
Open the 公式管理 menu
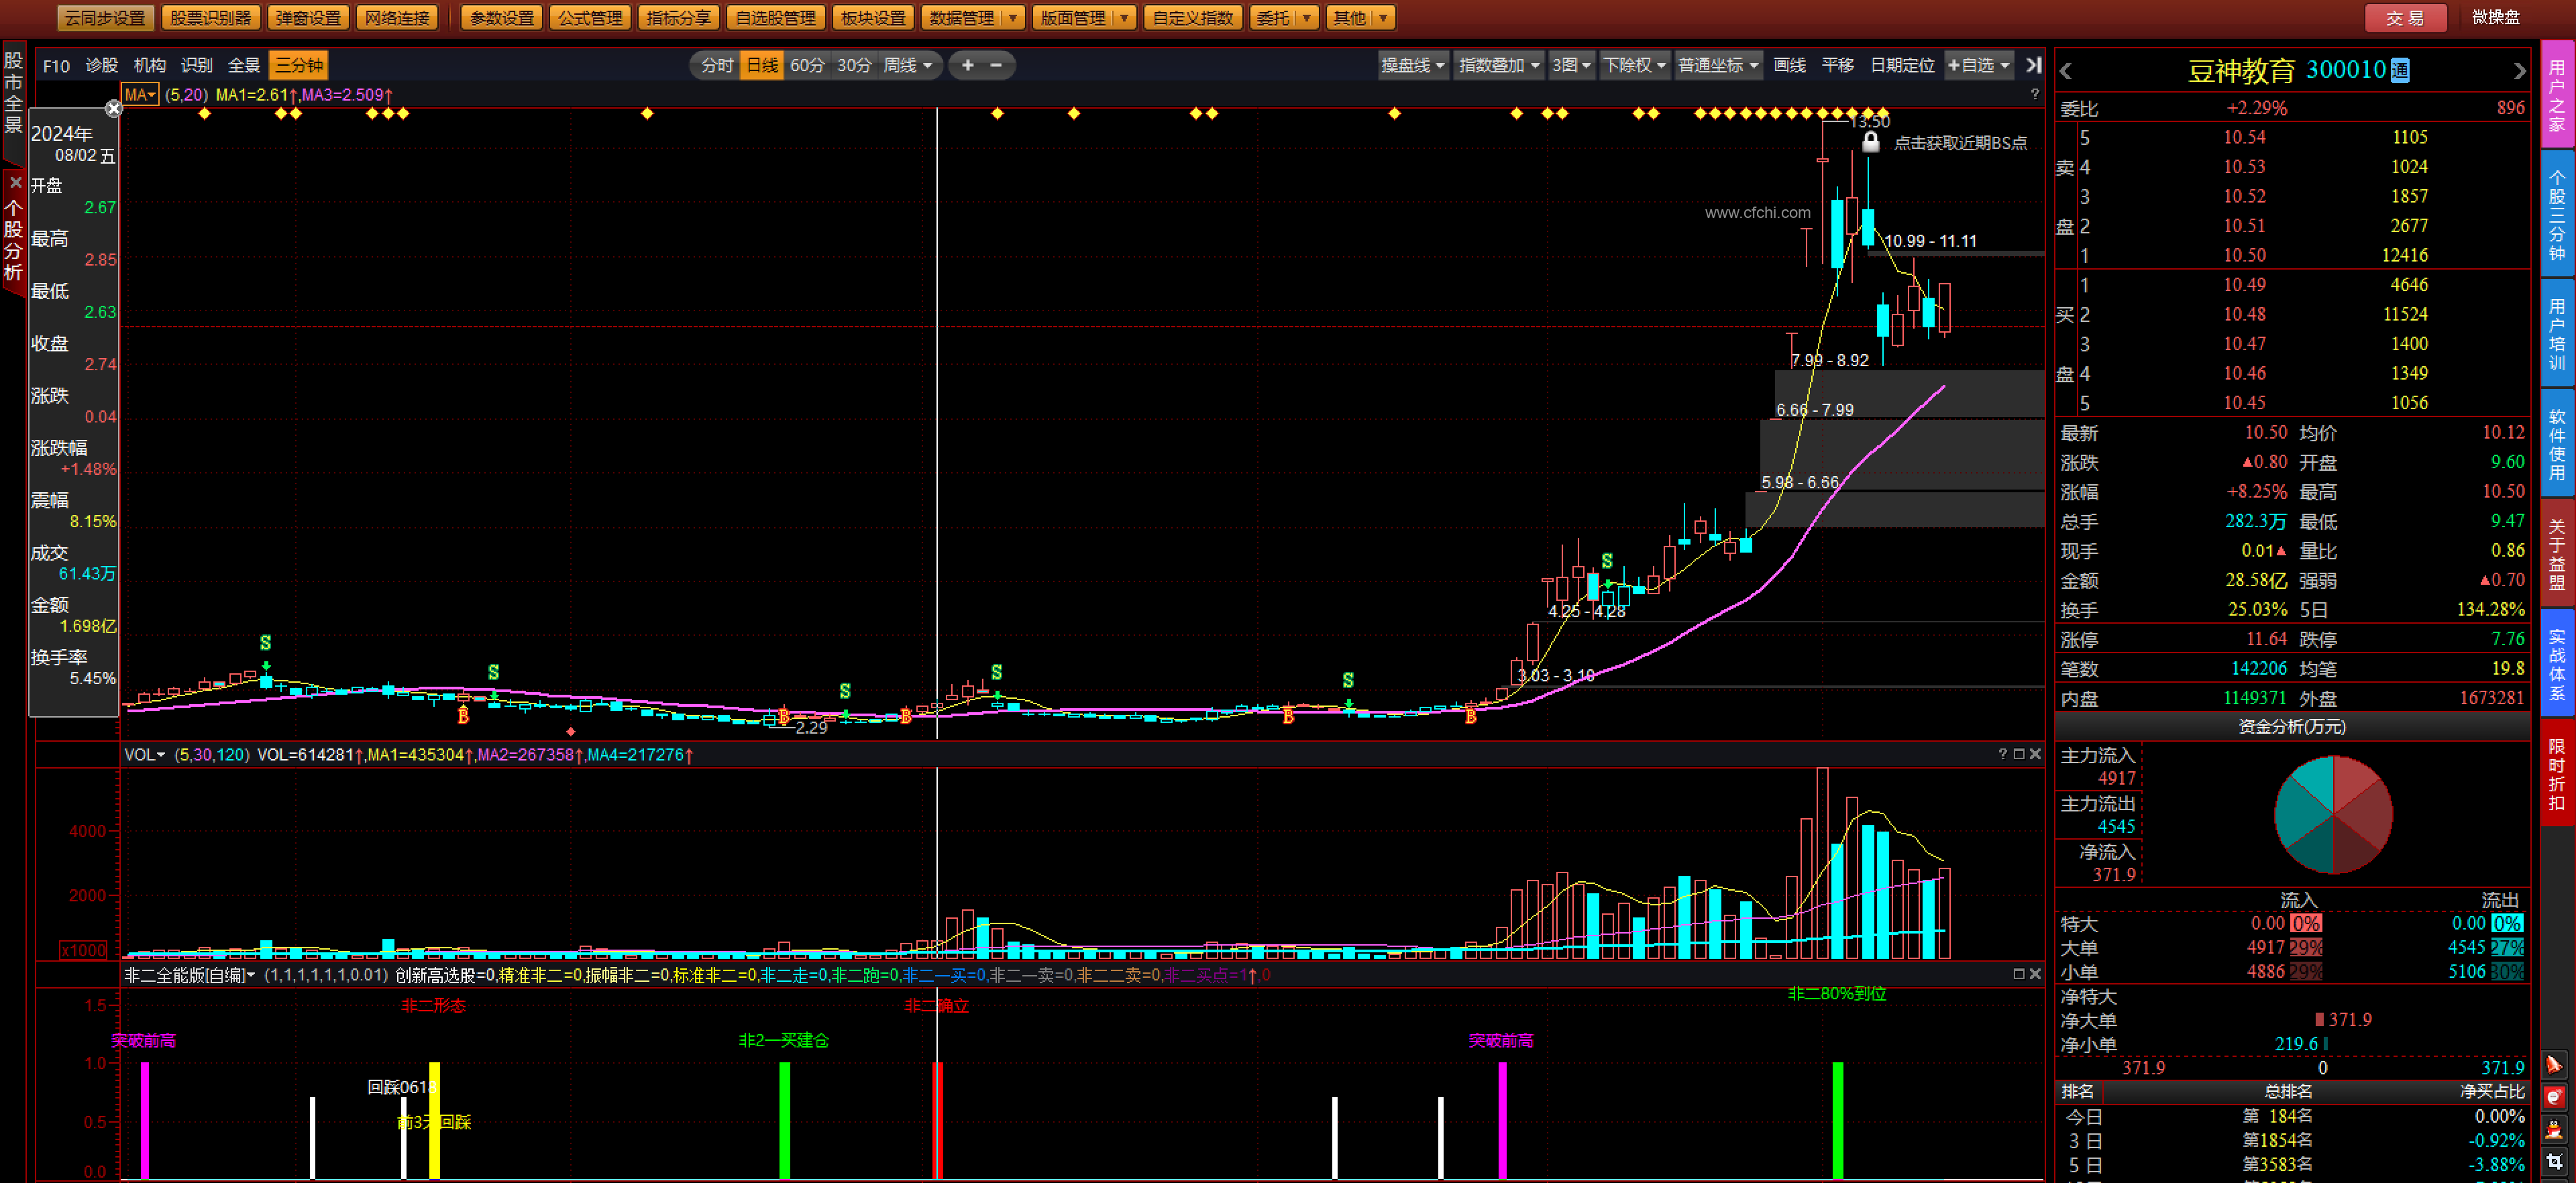pyautogui.click(x=590, y=18)
